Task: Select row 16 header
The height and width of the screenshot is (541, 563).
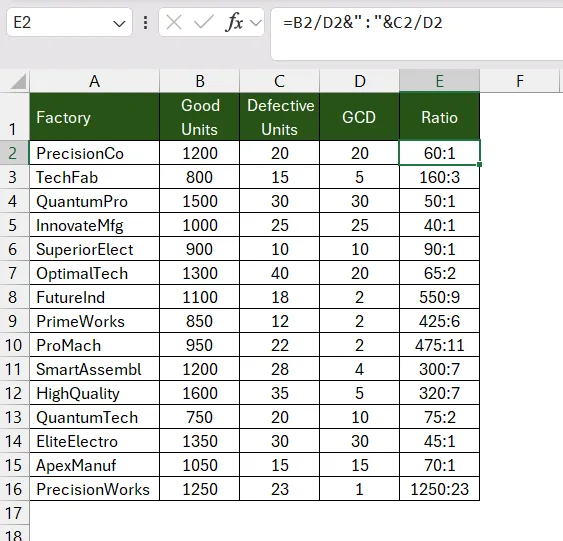Action: [13, 489]
